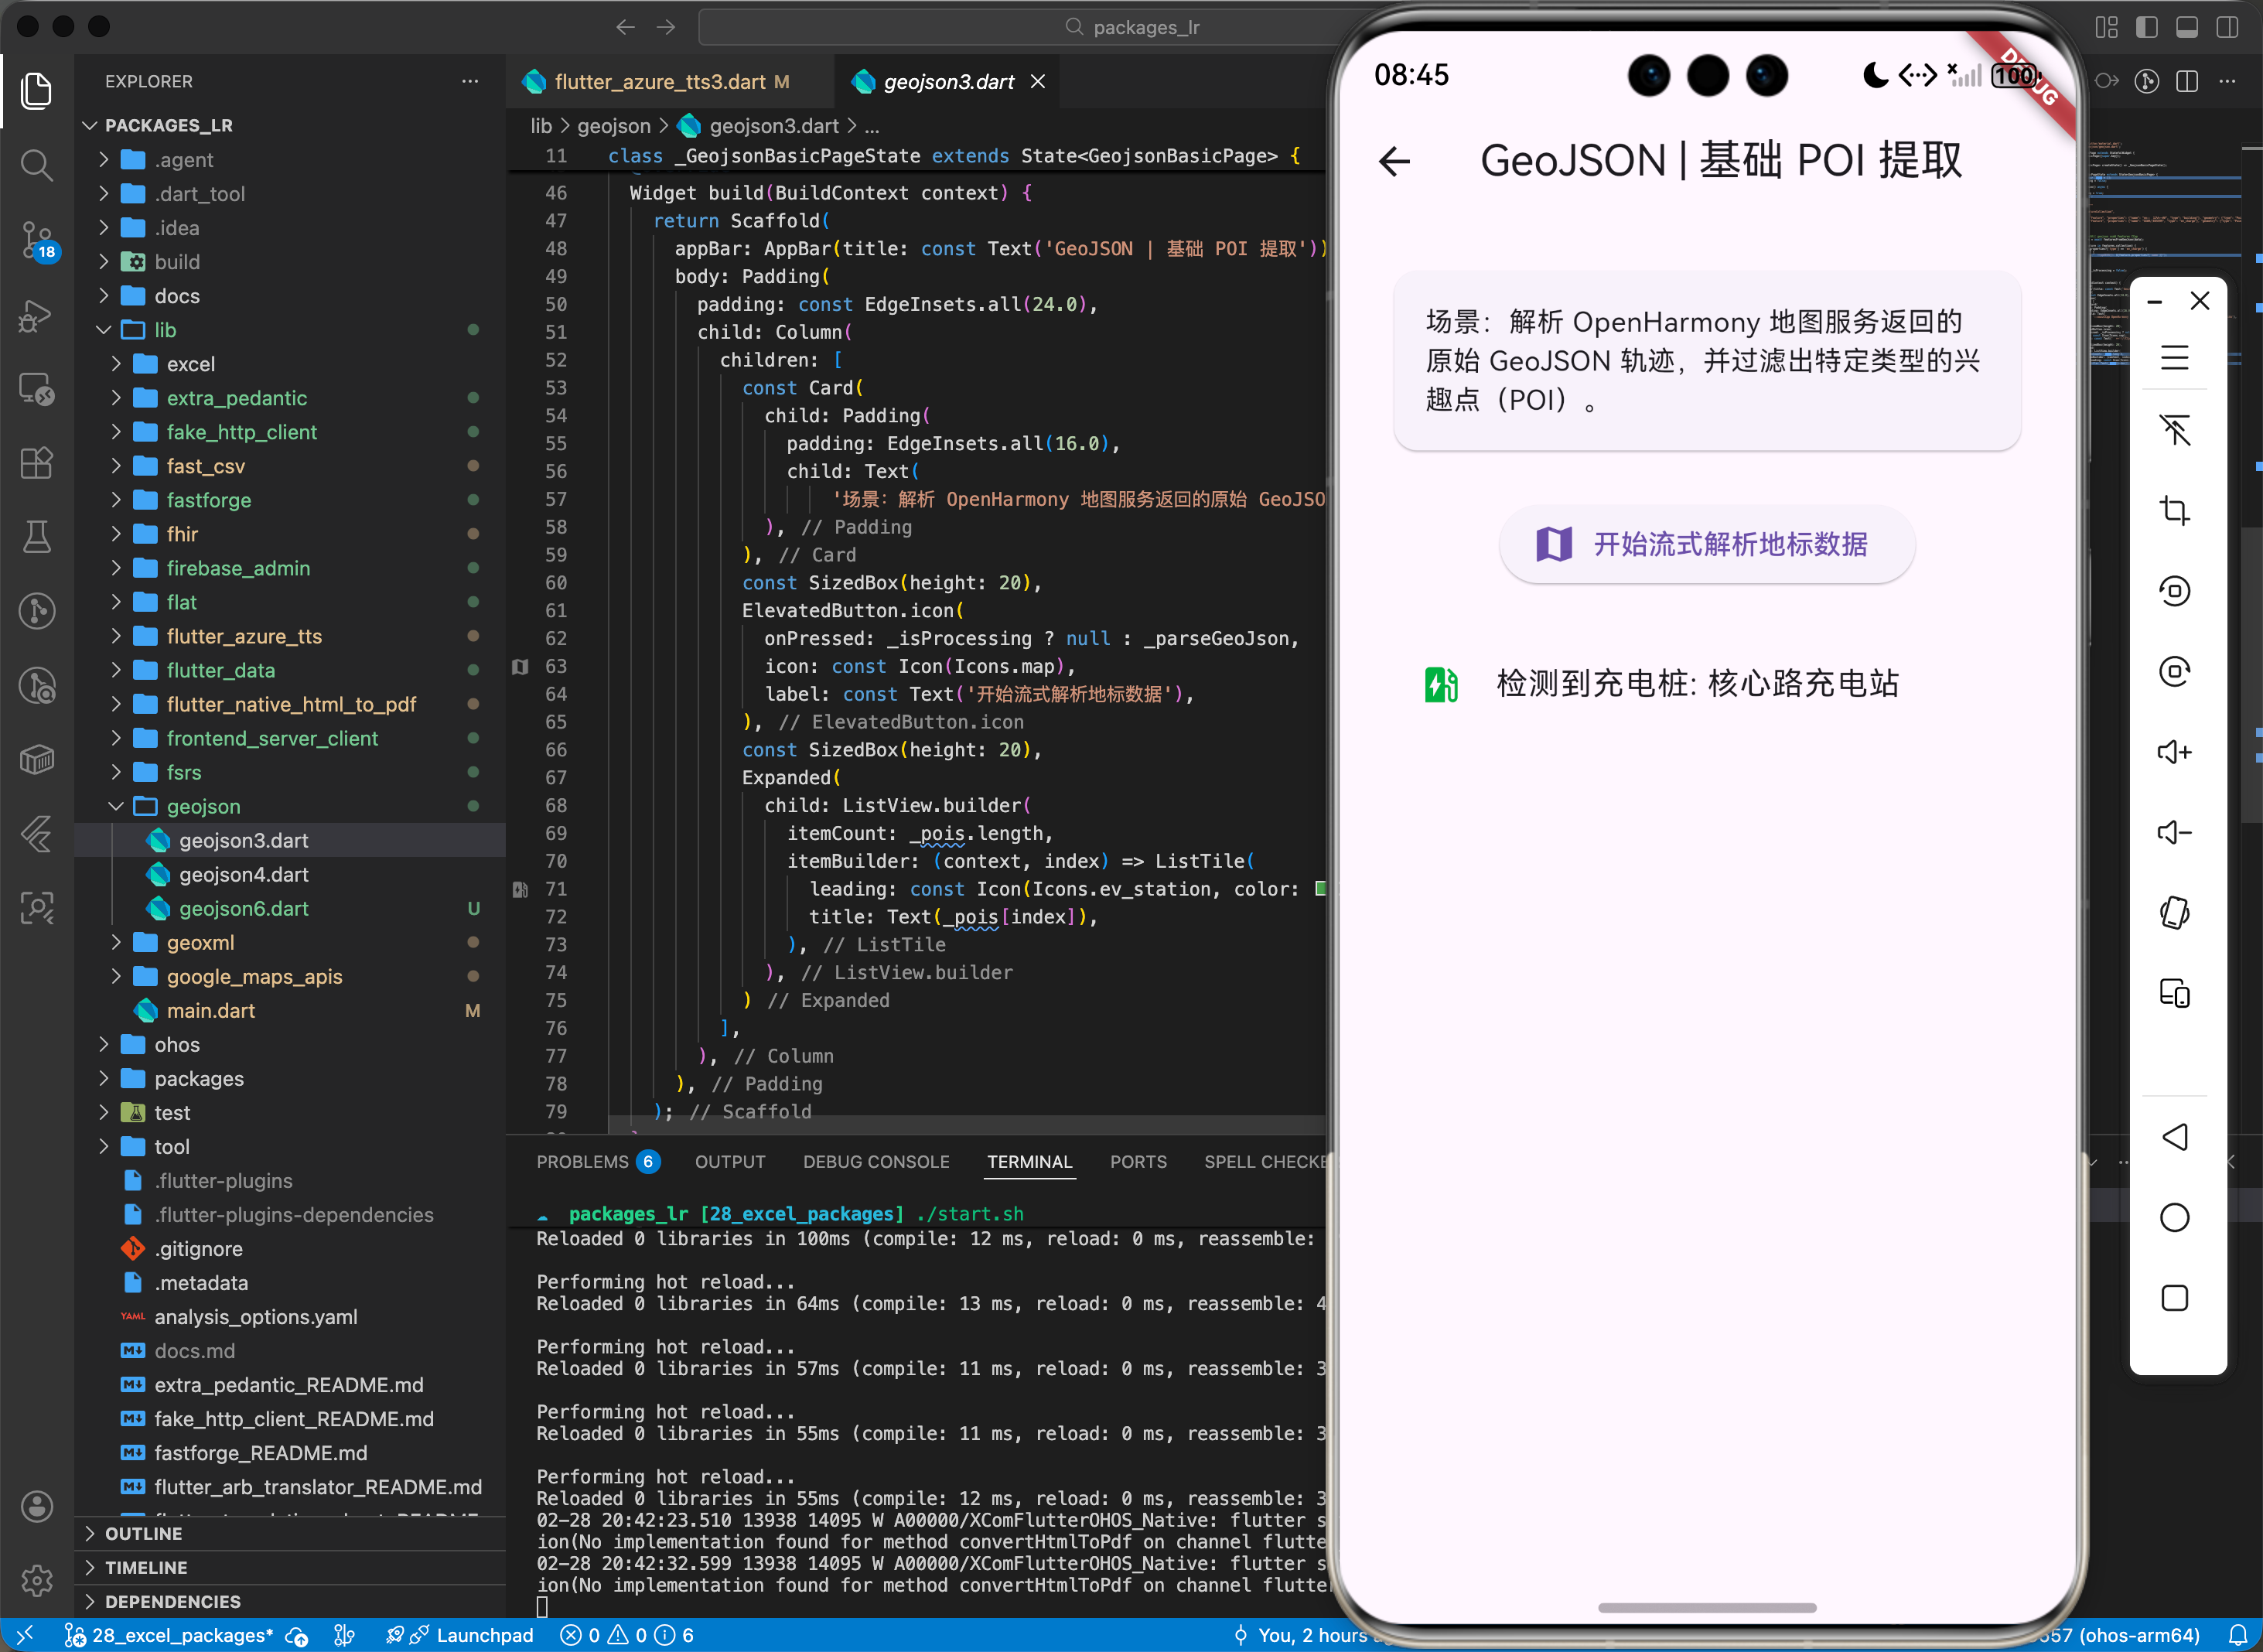Click the geojson breadcrumb segment
2263x1652 pixels.
click(x=614, y=126)
